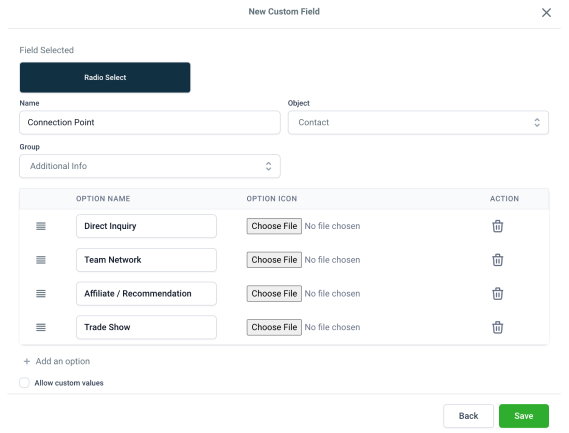The width and height of the screenshot is (569, 433).
Task: Save the new custom field
Action: pyautogui.click(x=524, y=416)
